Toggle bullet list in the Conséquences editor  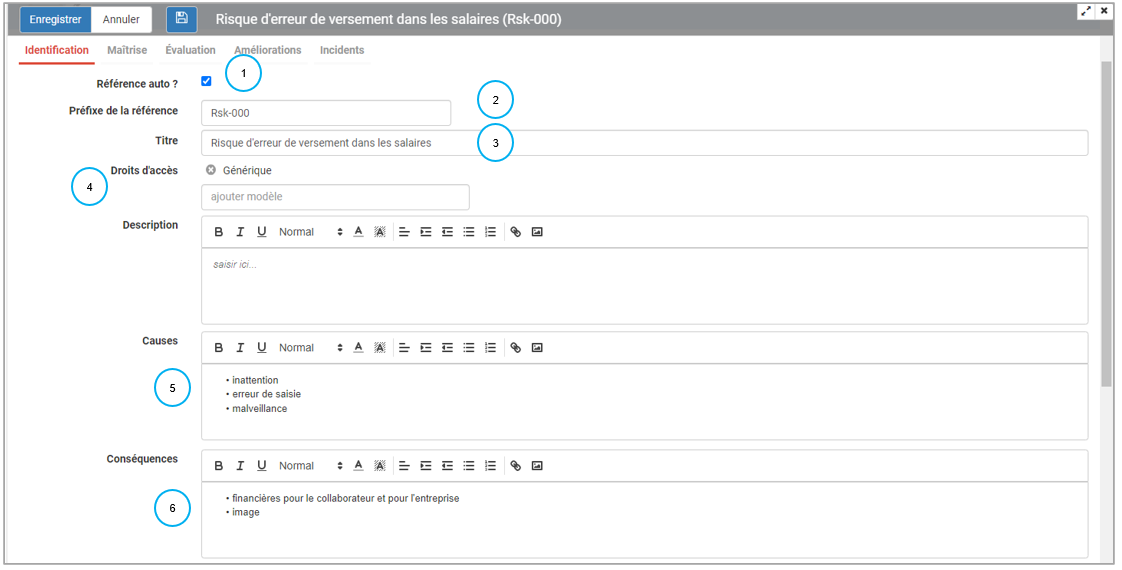coord(468,466)
